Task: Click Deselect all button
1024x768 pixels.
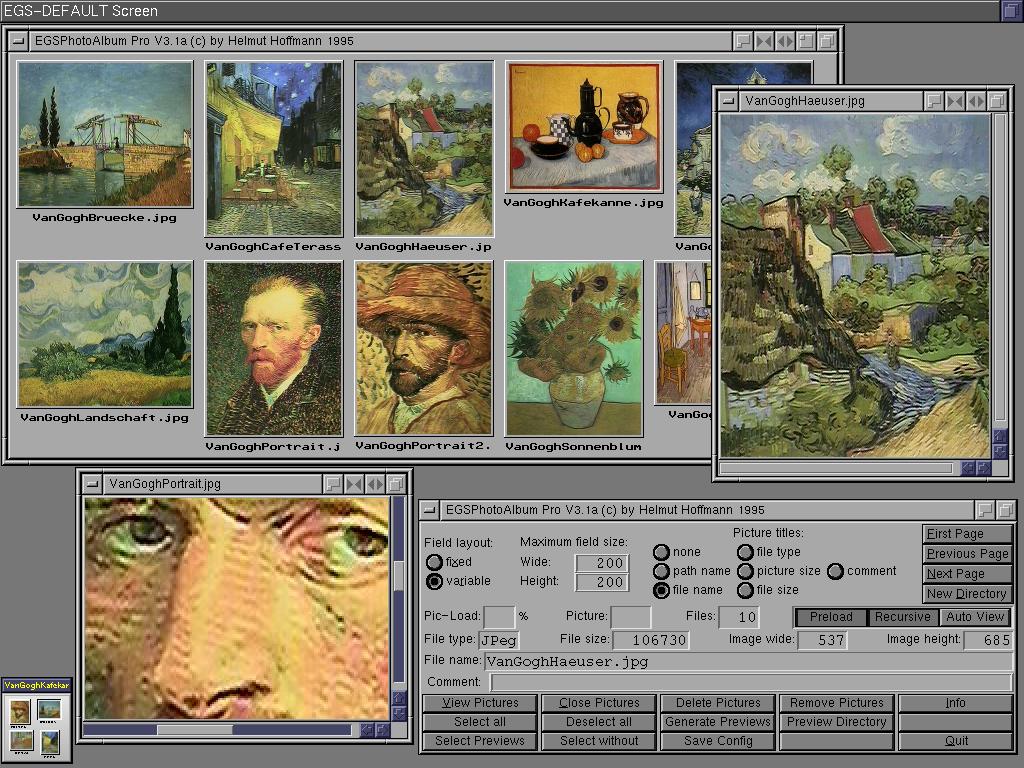Action: pos(599,722)
